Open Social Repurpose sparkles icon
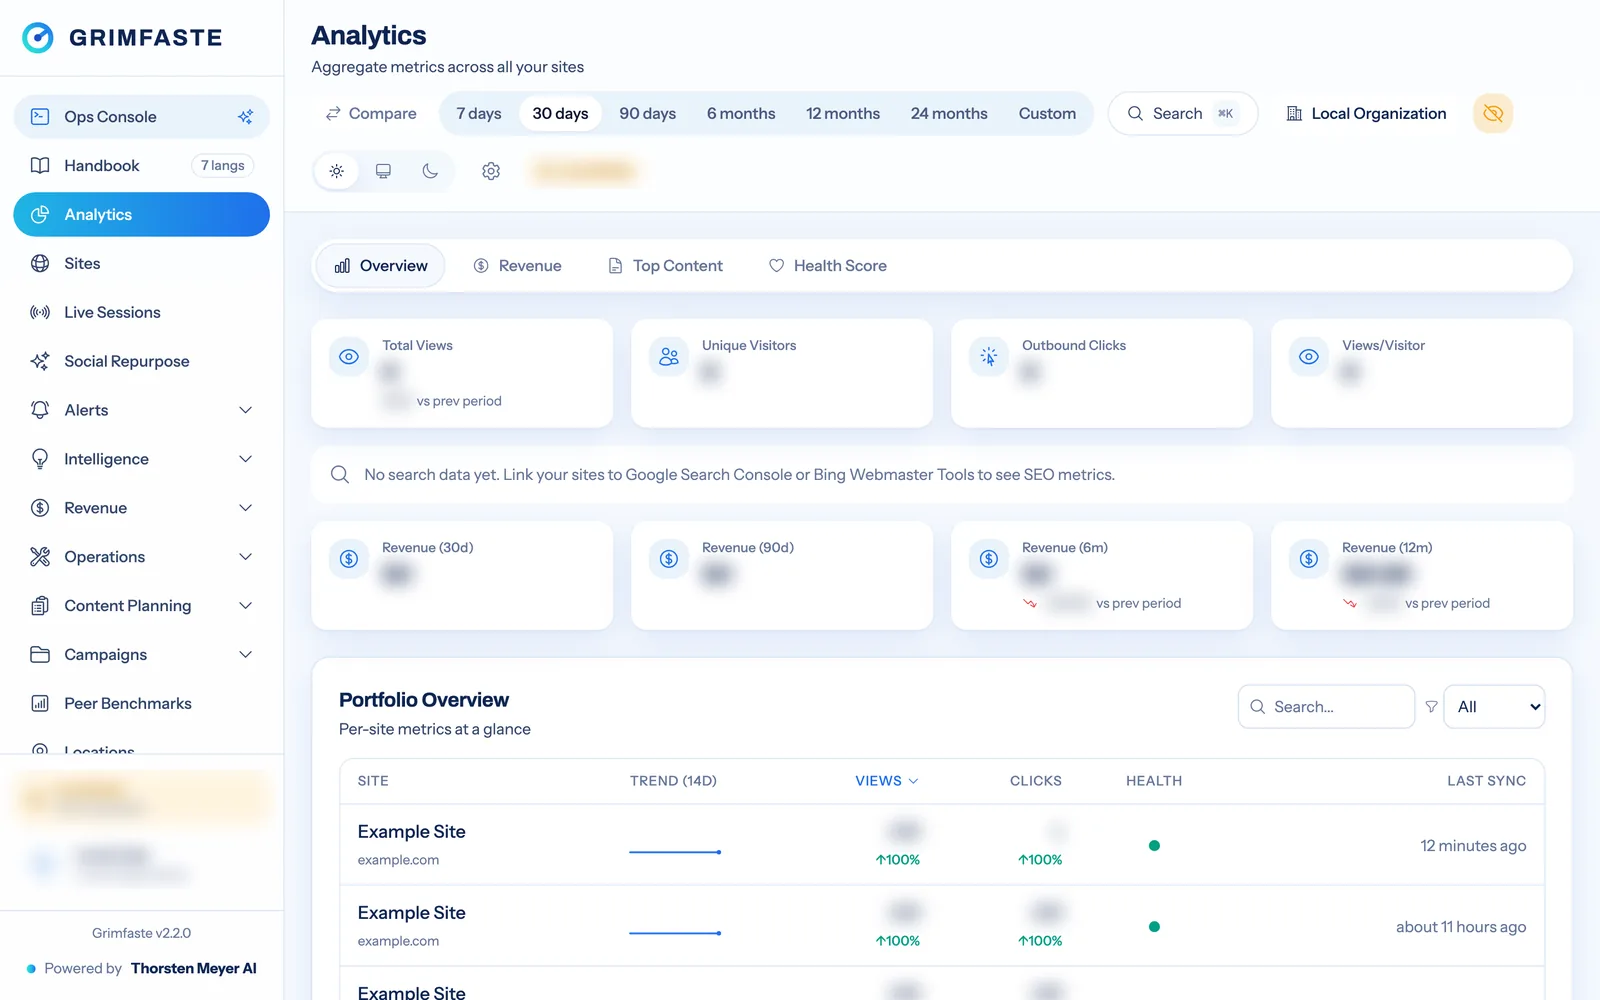This screenshot has height=1000, width=1600. [x=40, y=362]
